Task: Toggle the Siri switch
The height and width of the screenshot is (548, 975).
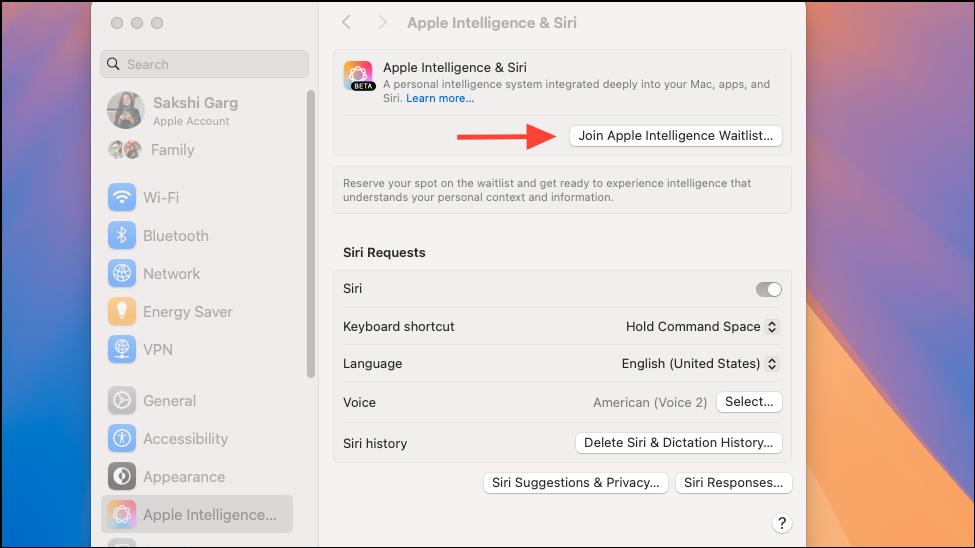Action: [768, 289]
